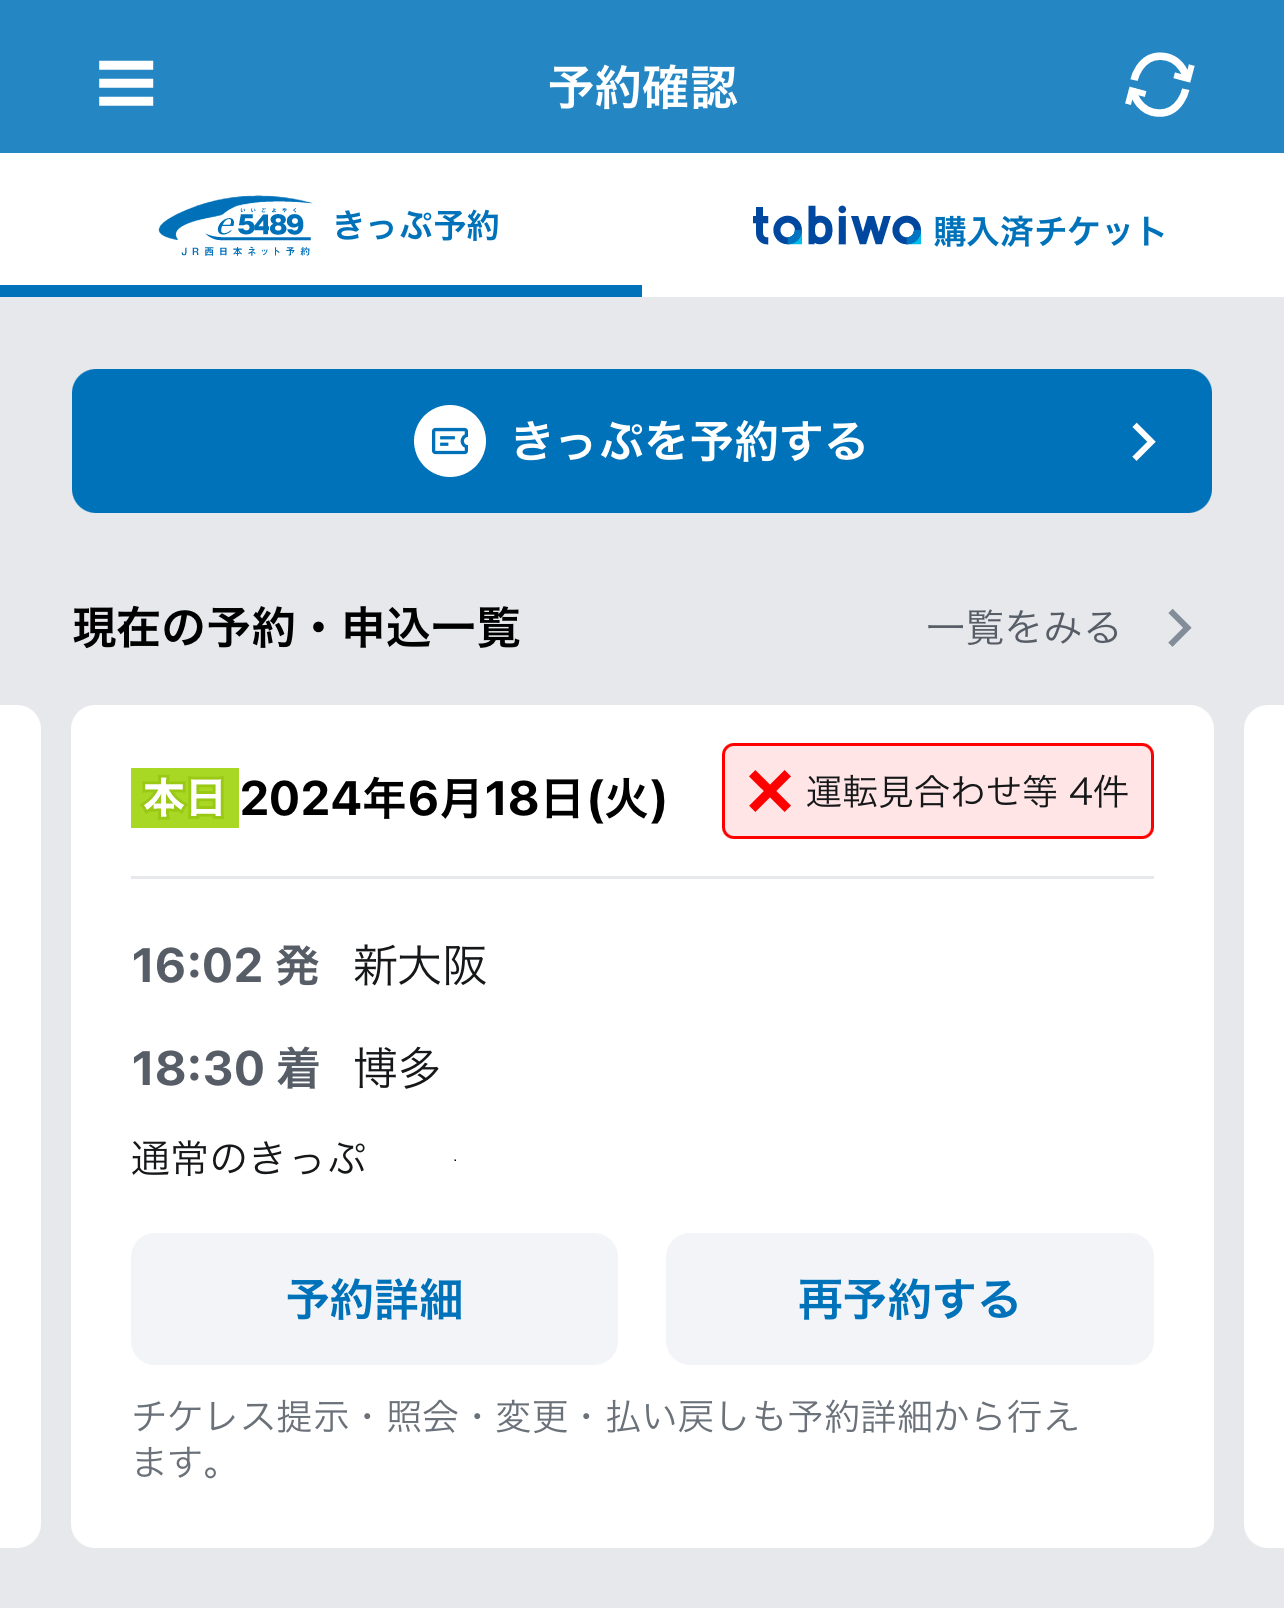Tap the next reservation card at the right edge
The image size is (1284, 1608).
1264,1126
